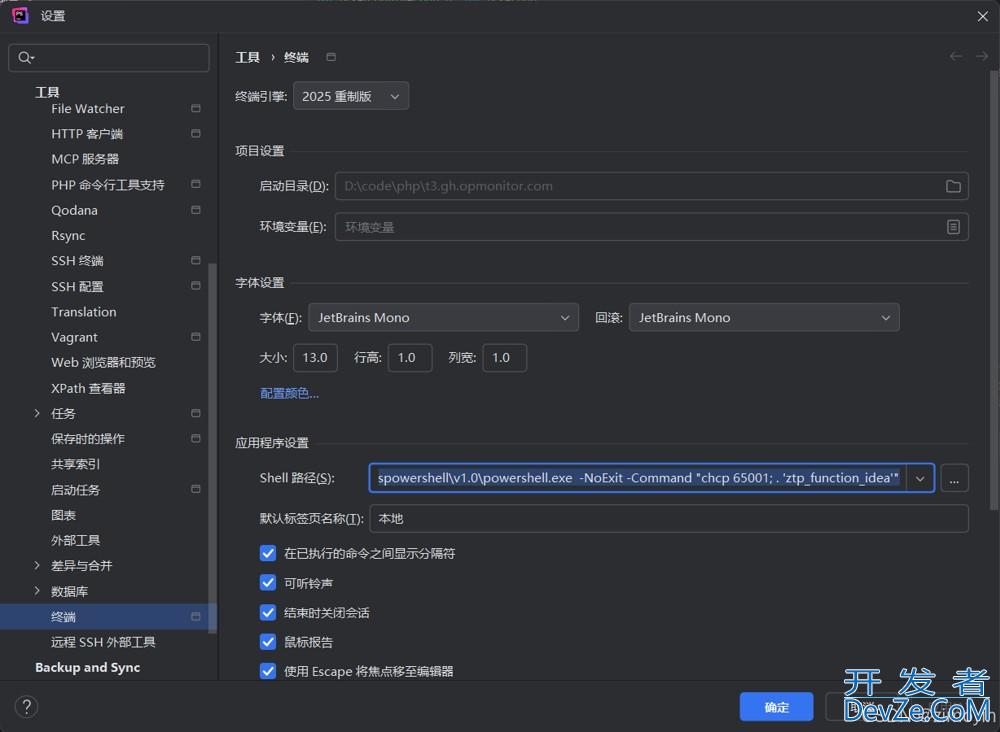Screen dimensions: 1000x732
Task: Open 共享索引 settings page
Action: (75, 464)
